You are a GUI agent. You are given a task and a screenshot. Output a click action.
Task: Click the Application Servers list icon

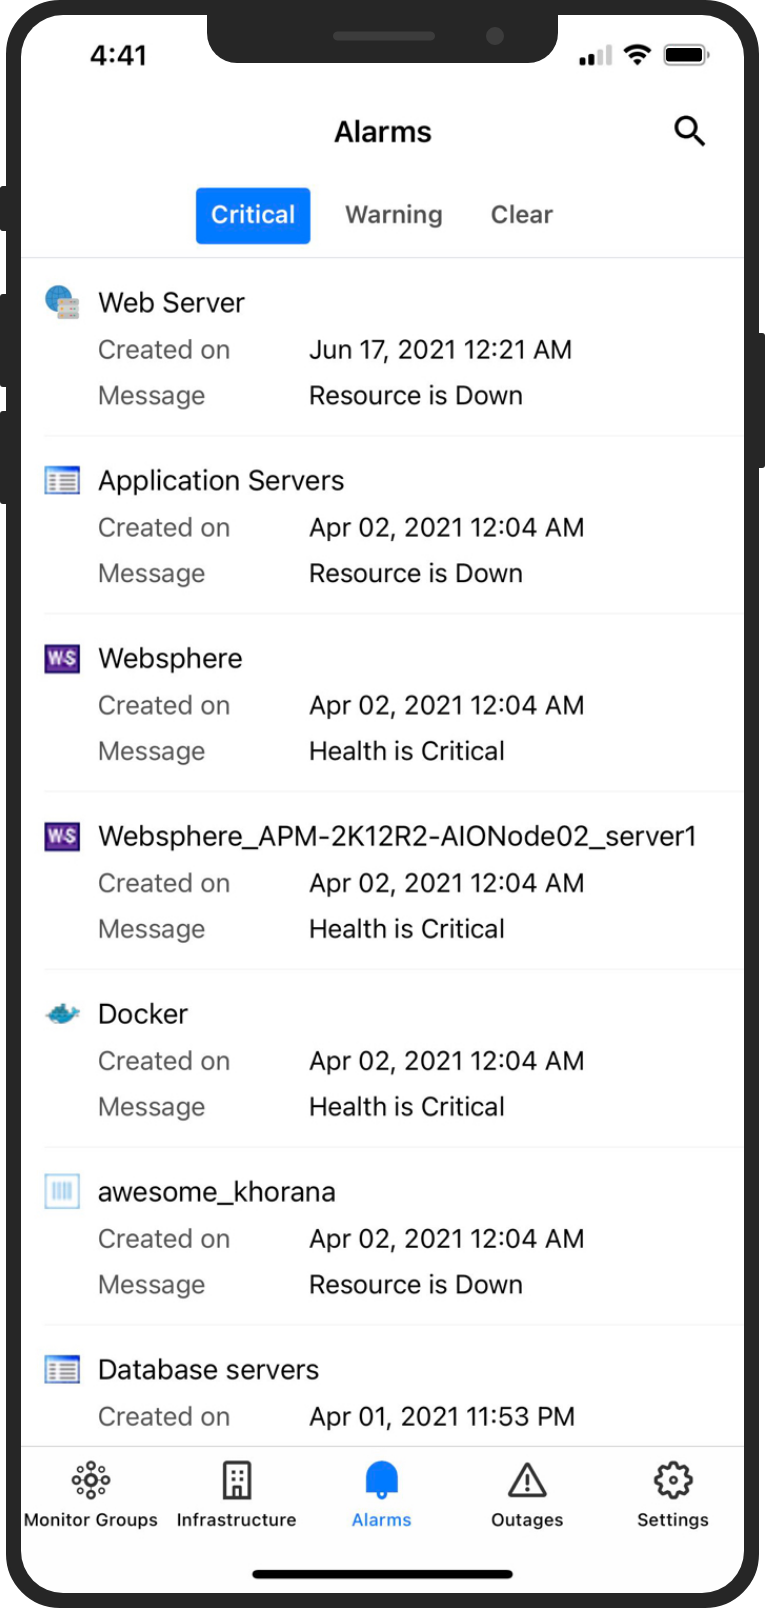click(62, 481)
